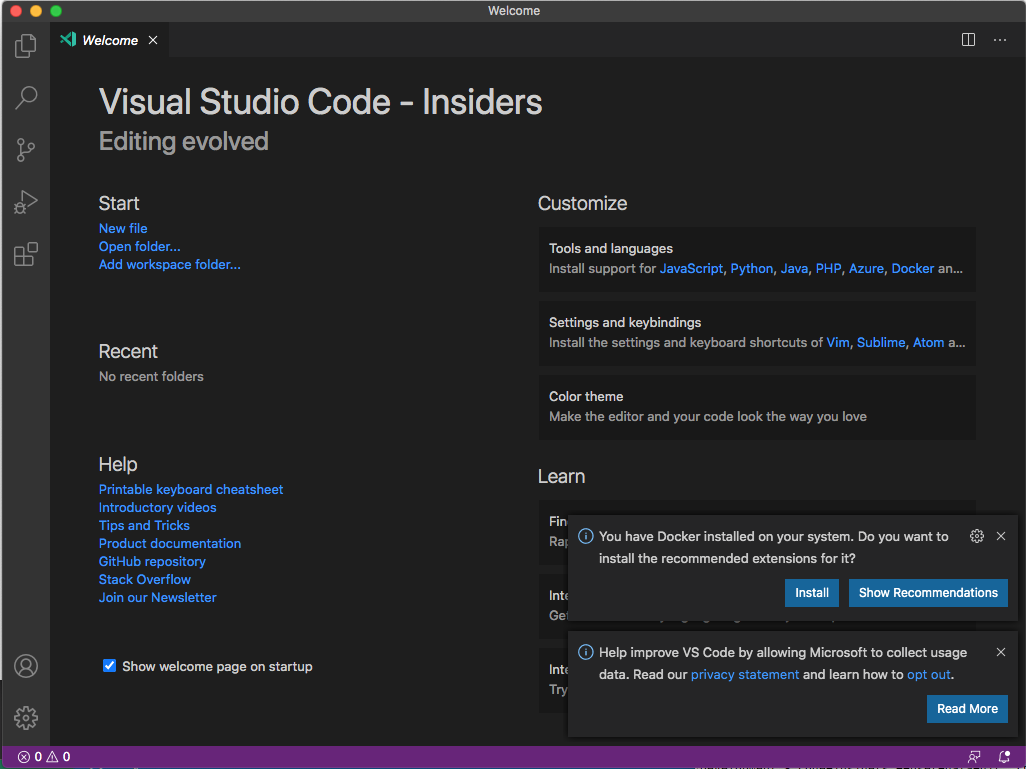Click the split editor right icon
Screen dimensions: 1026x769
coord(968,40)
